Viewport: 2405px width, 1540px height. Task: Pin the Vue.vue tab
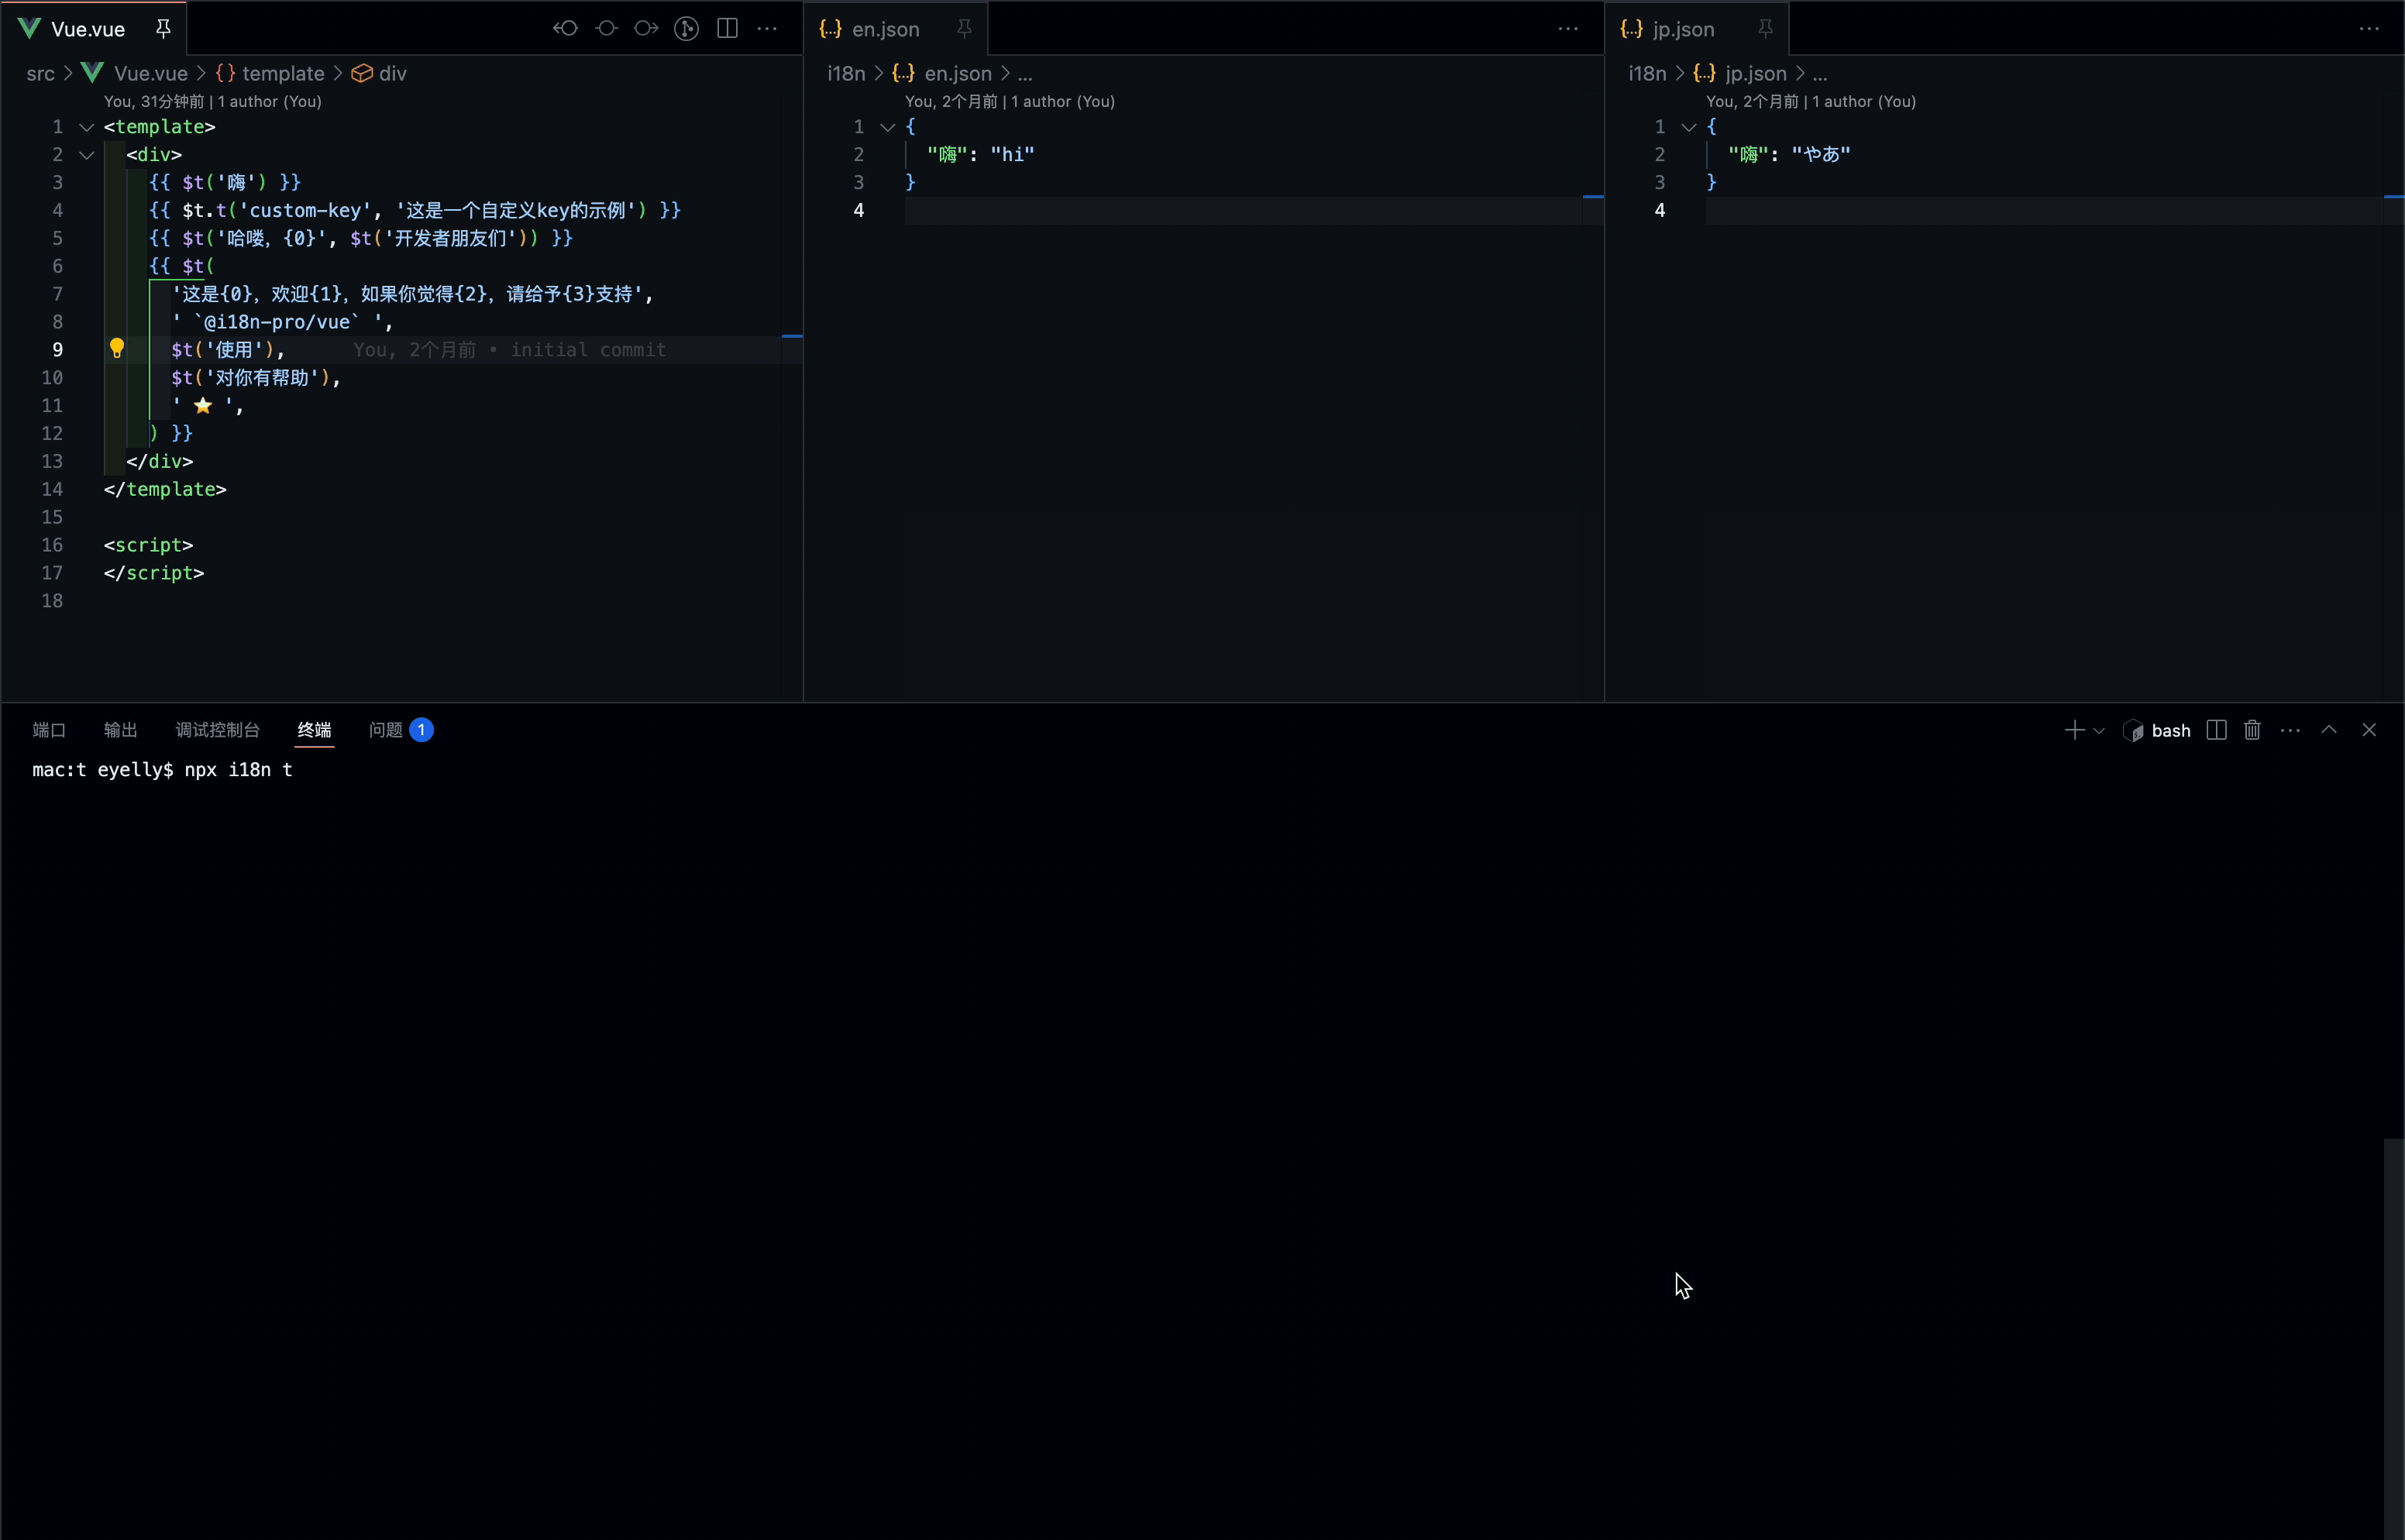(x=163, y=28)
